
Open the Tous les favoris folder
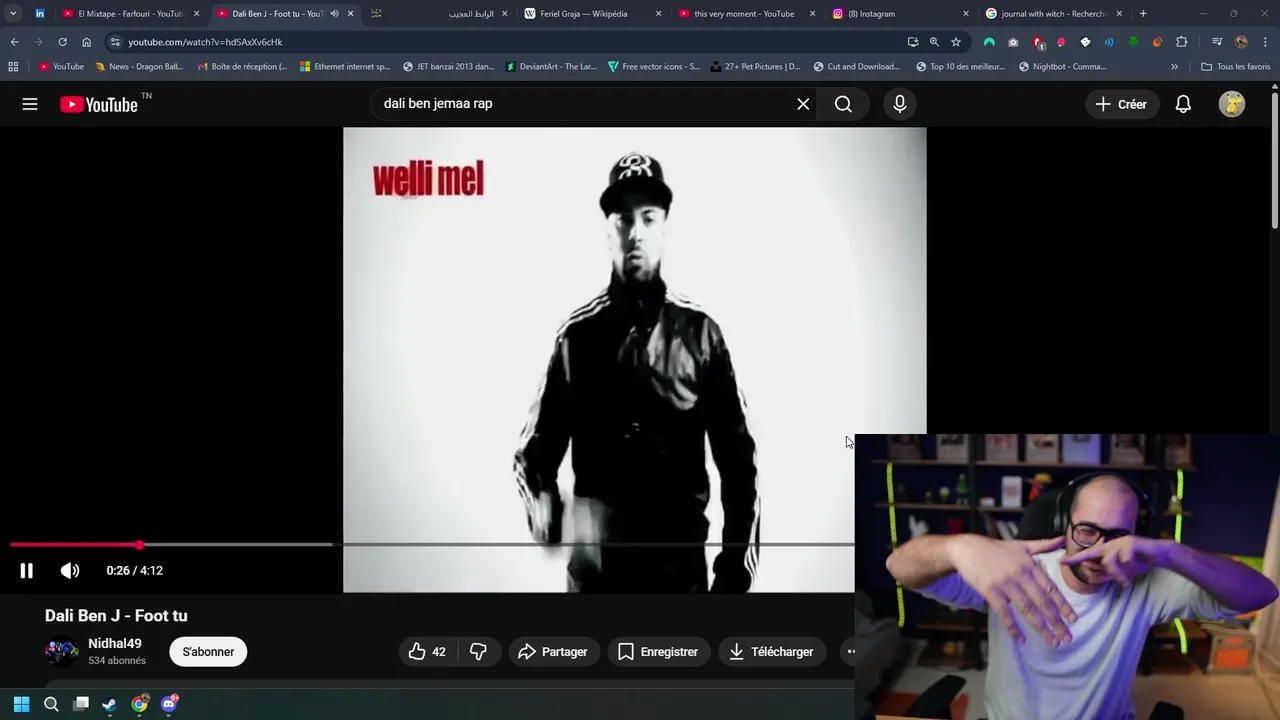tap(1236, 67)
